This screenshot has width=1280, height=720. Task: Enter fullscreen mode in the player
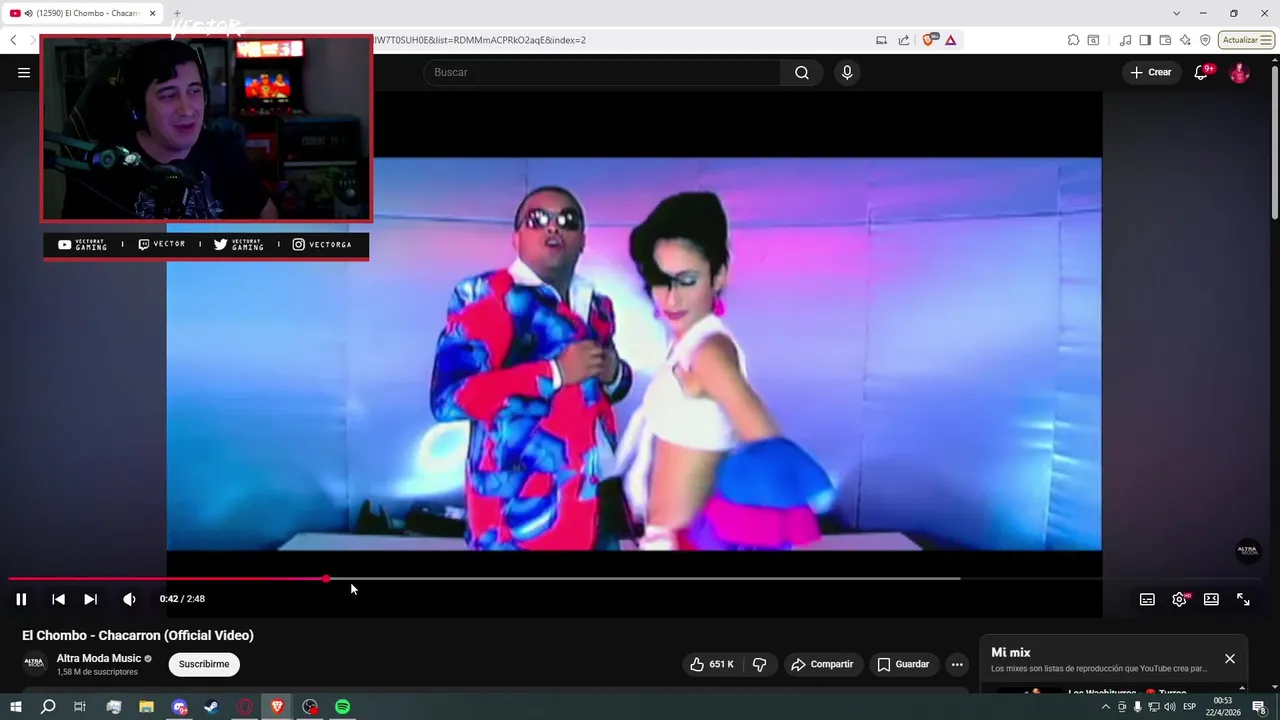[x=1243, y=599]
